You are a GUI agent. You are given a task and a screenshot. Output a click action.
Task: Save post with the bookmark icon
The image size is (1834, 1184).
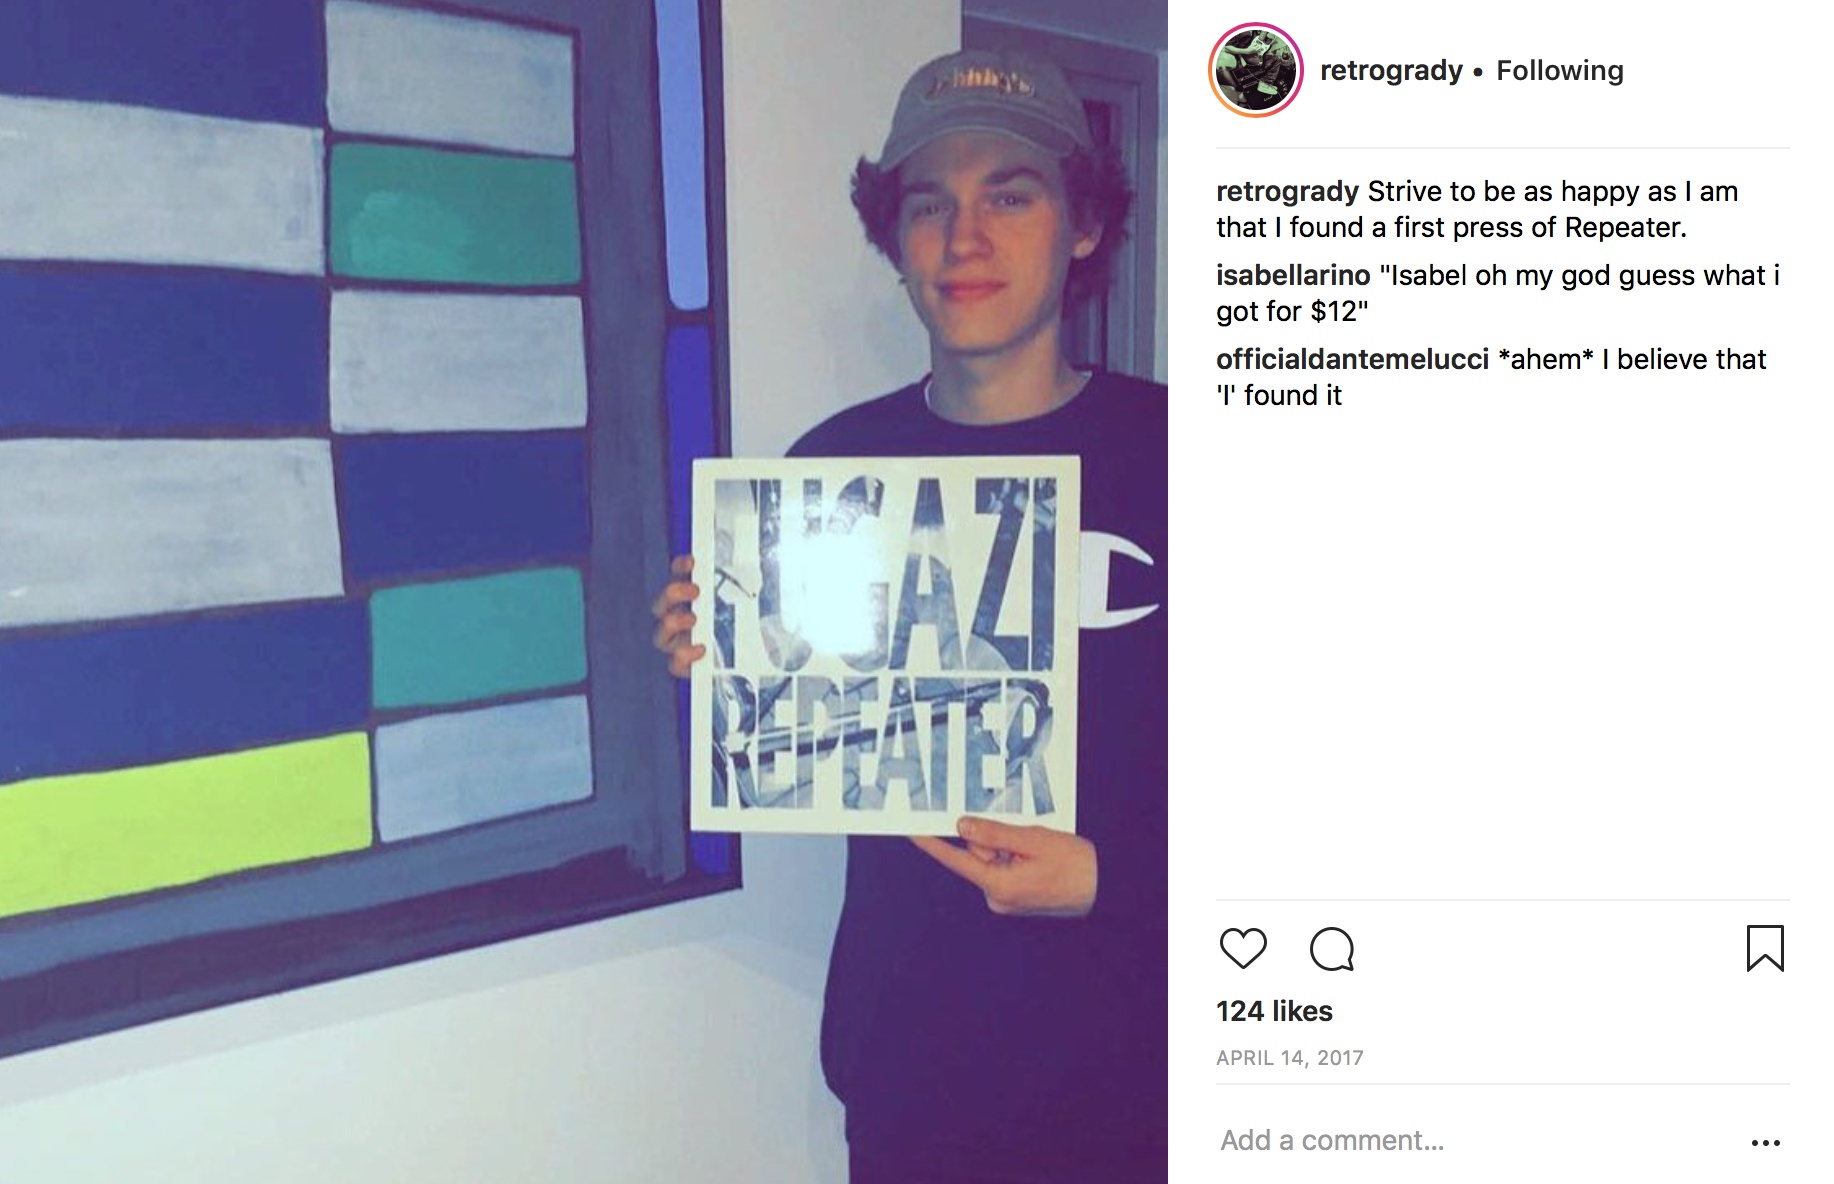pos(1765,948)
